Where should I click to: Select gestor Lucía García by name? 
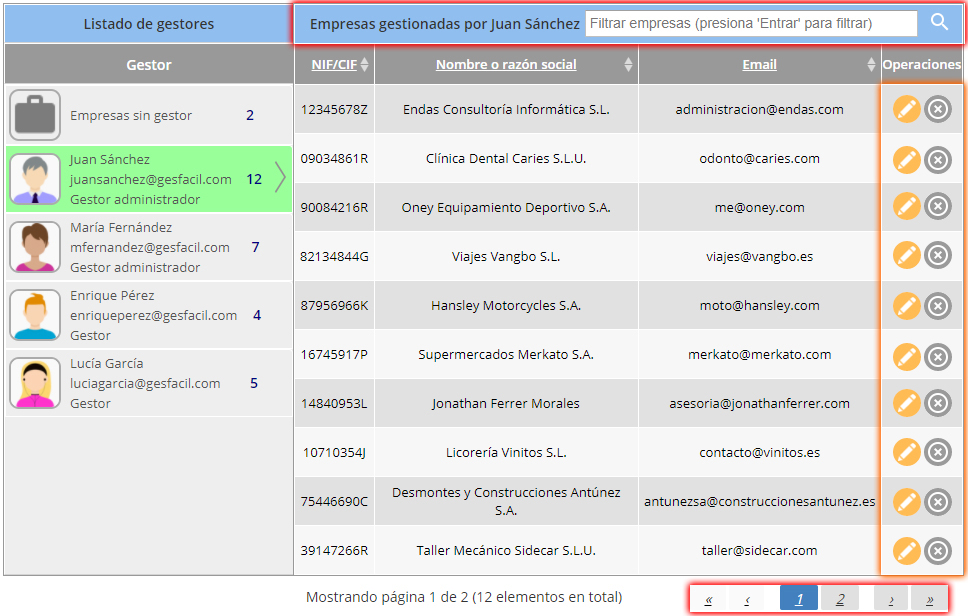click(x=107, y=363)
